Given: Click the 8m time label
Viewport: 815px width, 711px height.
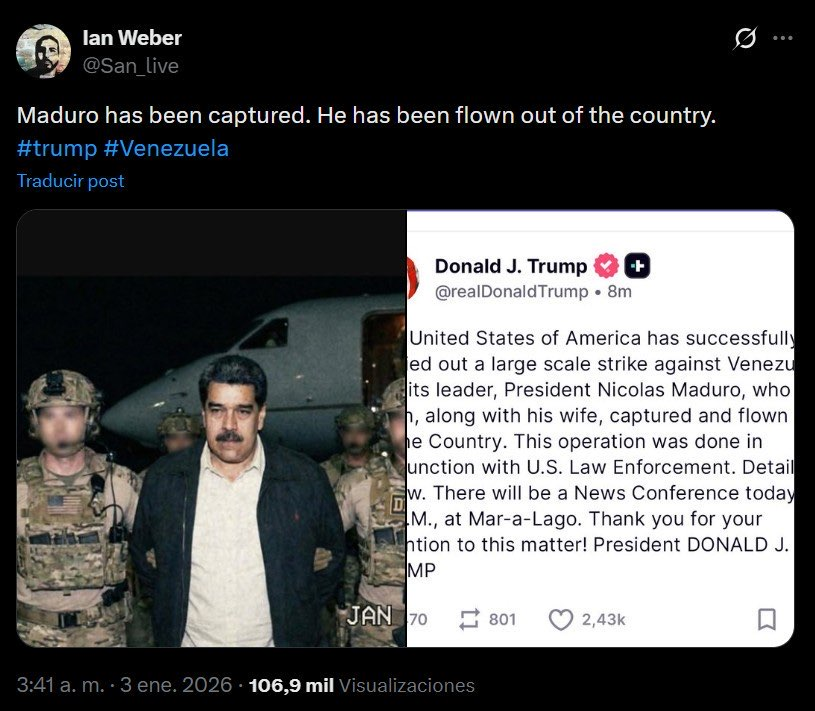Looking at the screenshot, I should coord(620,291).
